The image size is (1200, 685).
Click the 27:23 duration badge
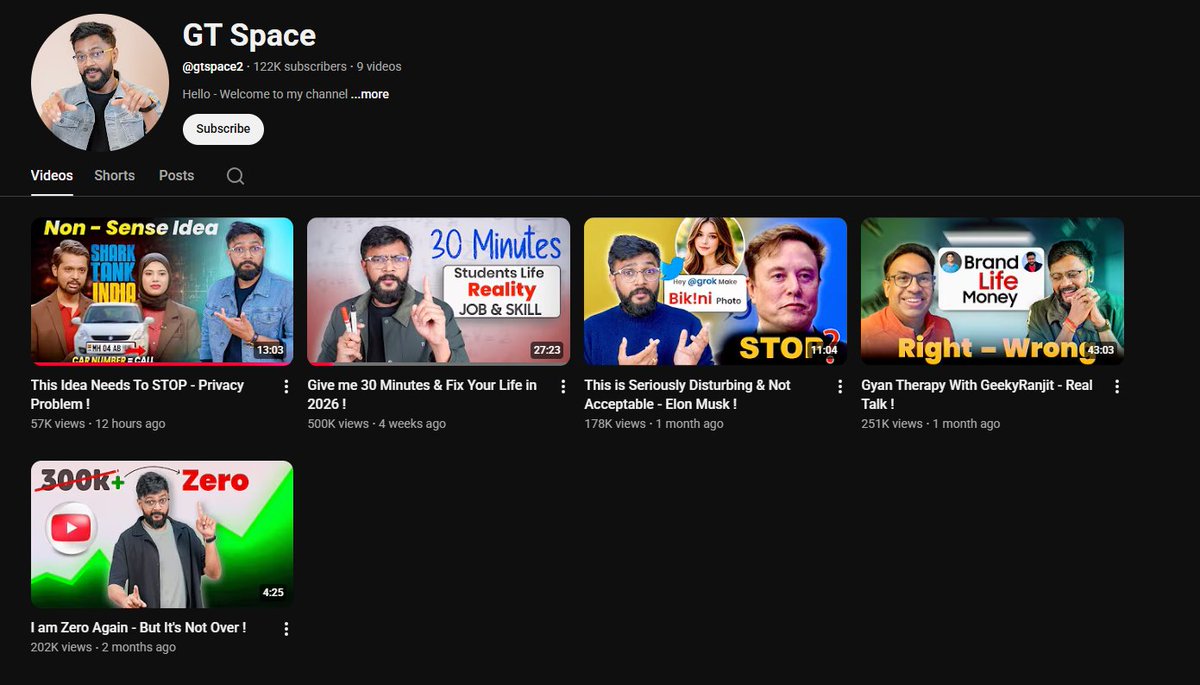point(547,351)
